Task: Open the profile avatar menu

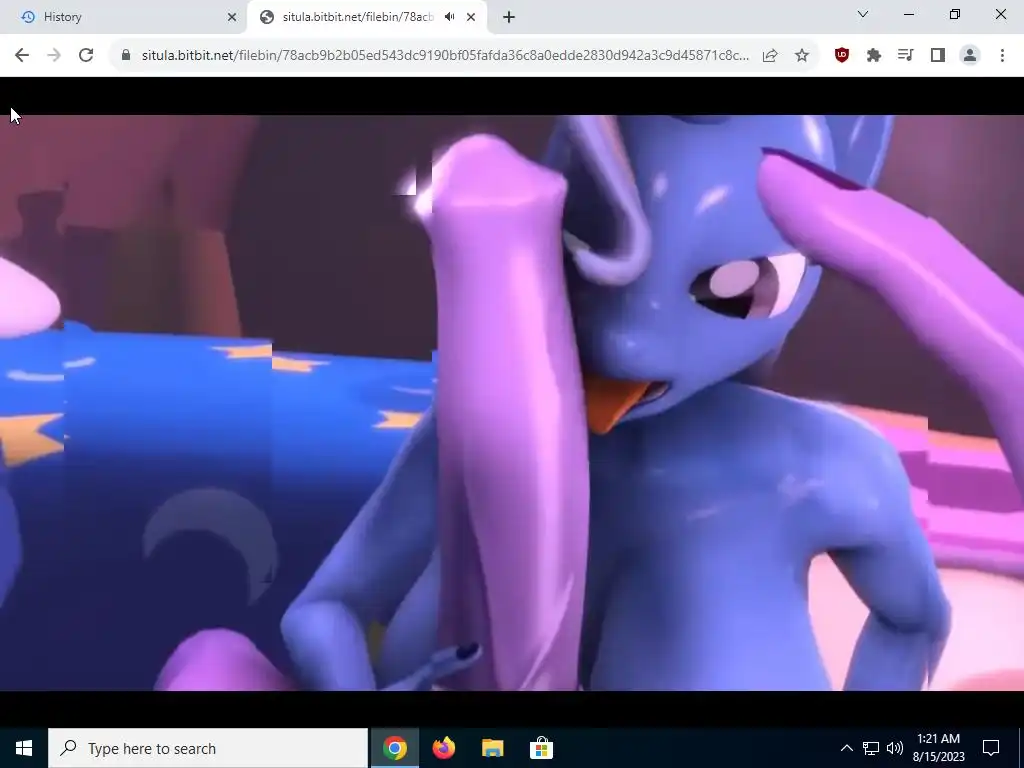Action: (970, 56)
